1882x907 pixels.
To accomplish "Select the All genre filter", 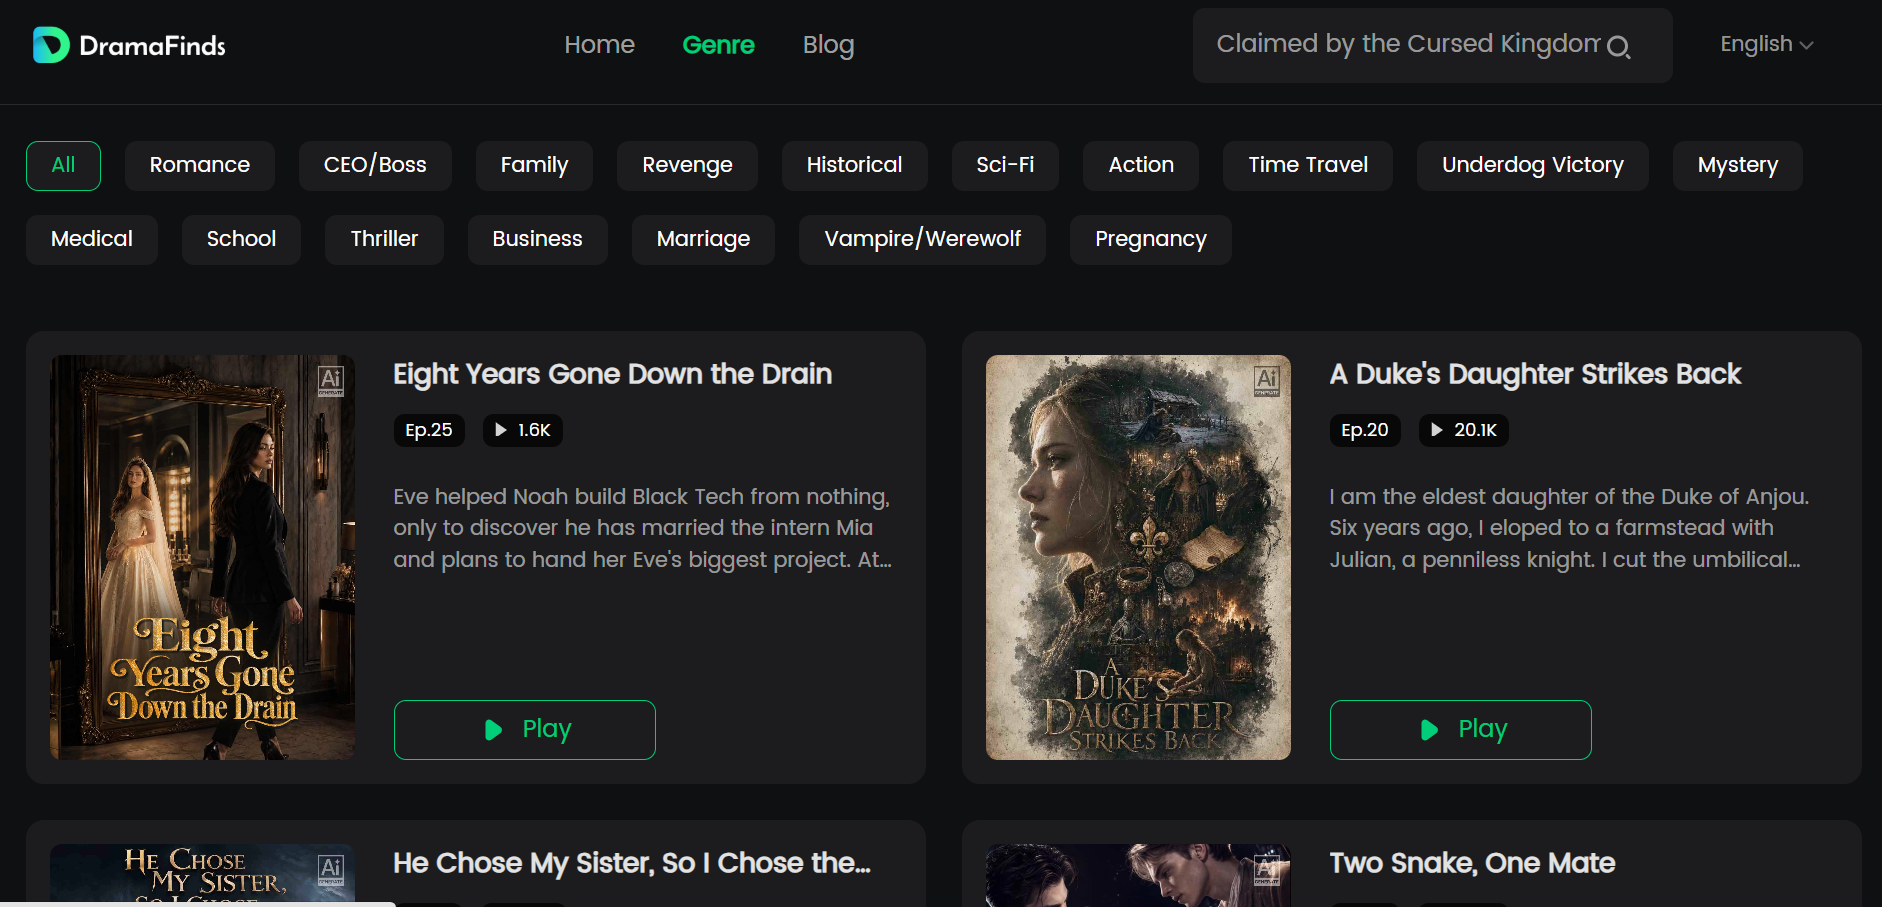I will tap(63, 165).
